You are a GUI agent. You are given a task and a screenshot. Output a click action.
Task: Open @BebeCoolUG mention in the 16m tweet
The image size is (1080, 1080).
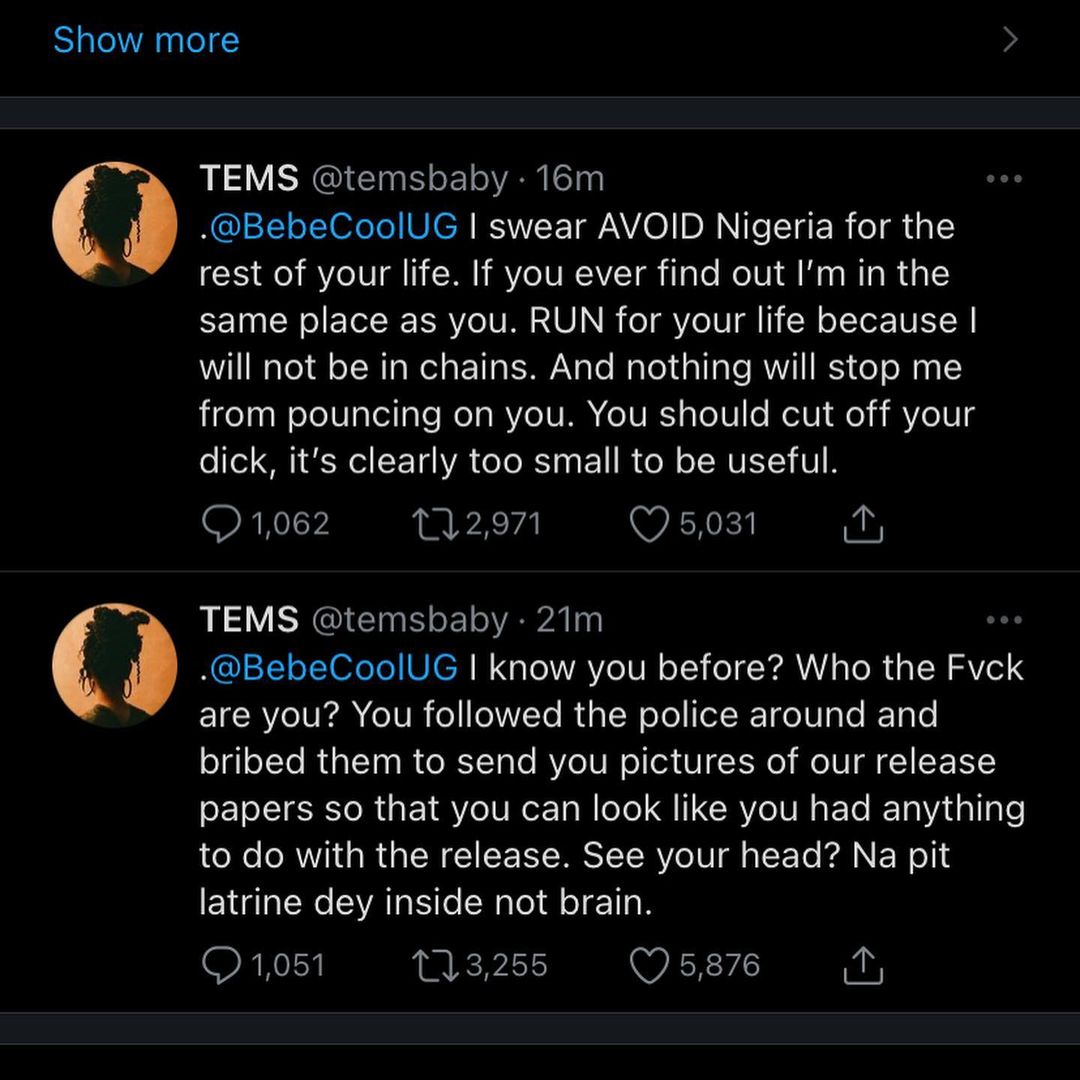tap(332, 227)
